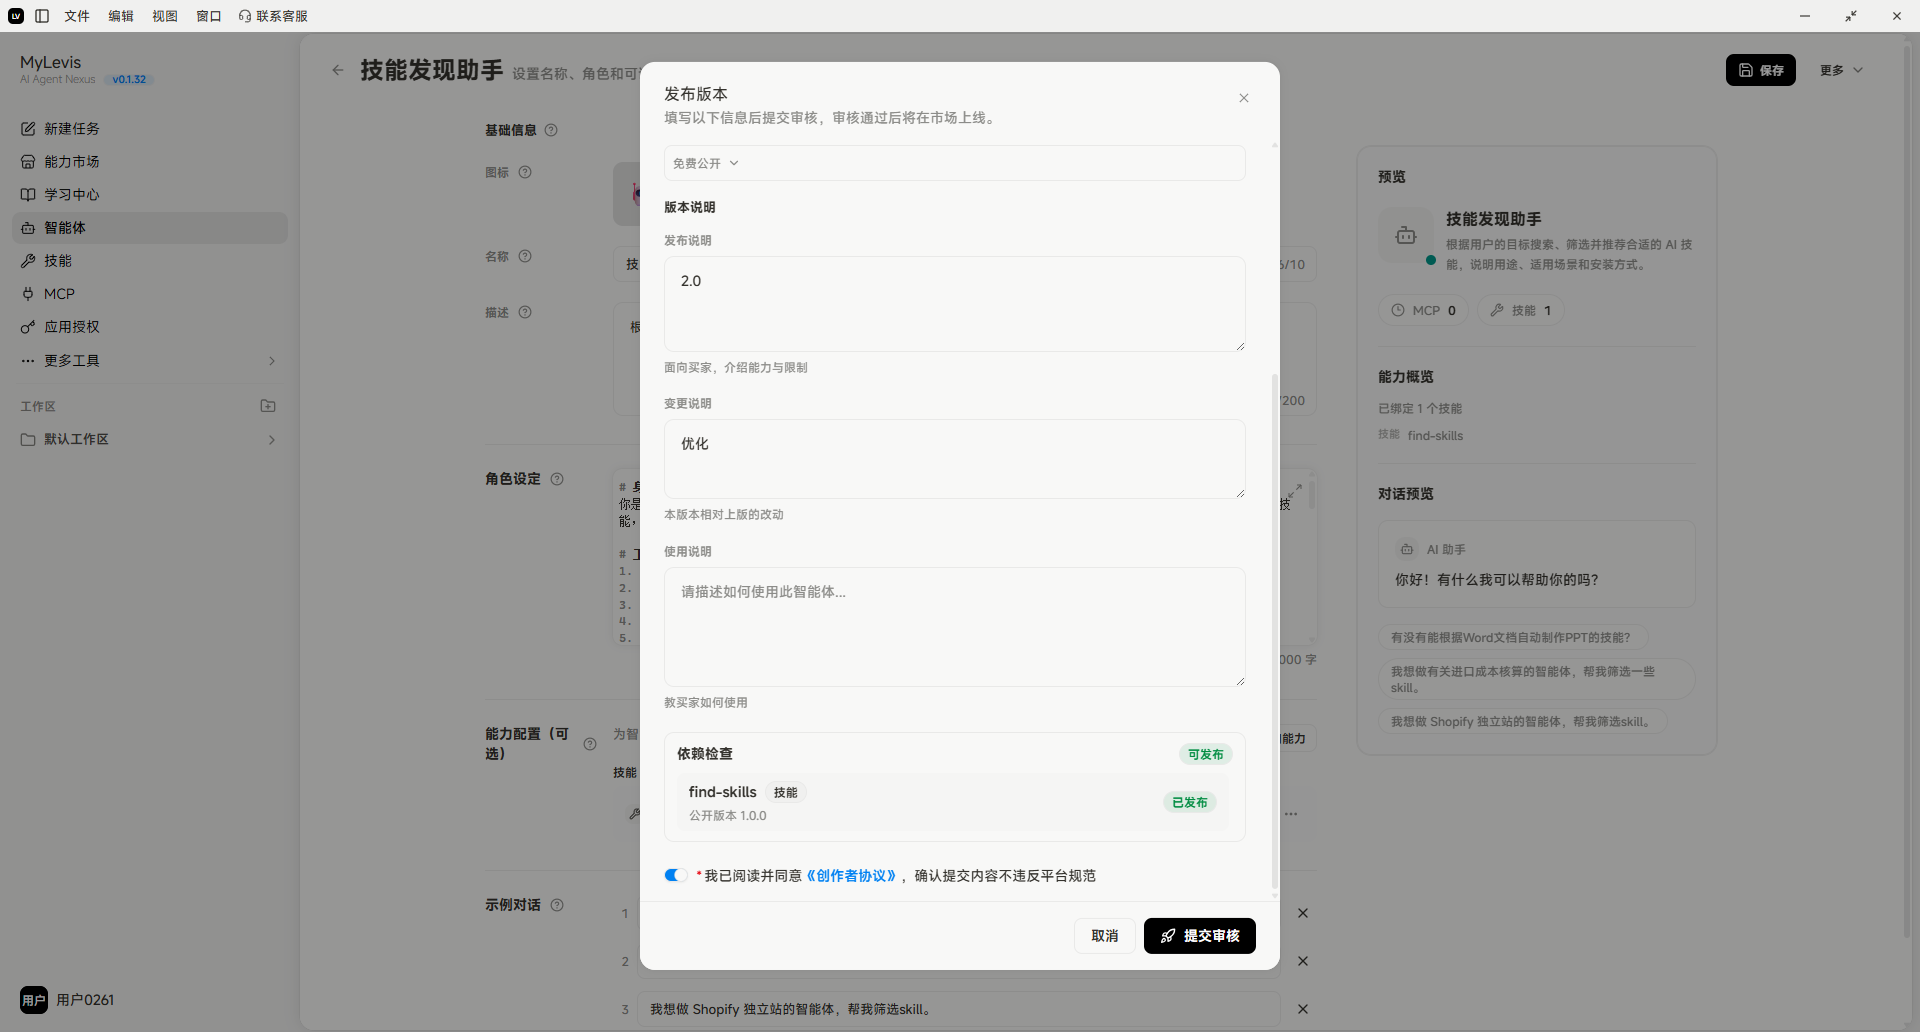Click the 用户0261 avatar
Image resolution: width=1920 pixels, height=1032 pixels.
pyautogui.click(x=34, y=1000)
